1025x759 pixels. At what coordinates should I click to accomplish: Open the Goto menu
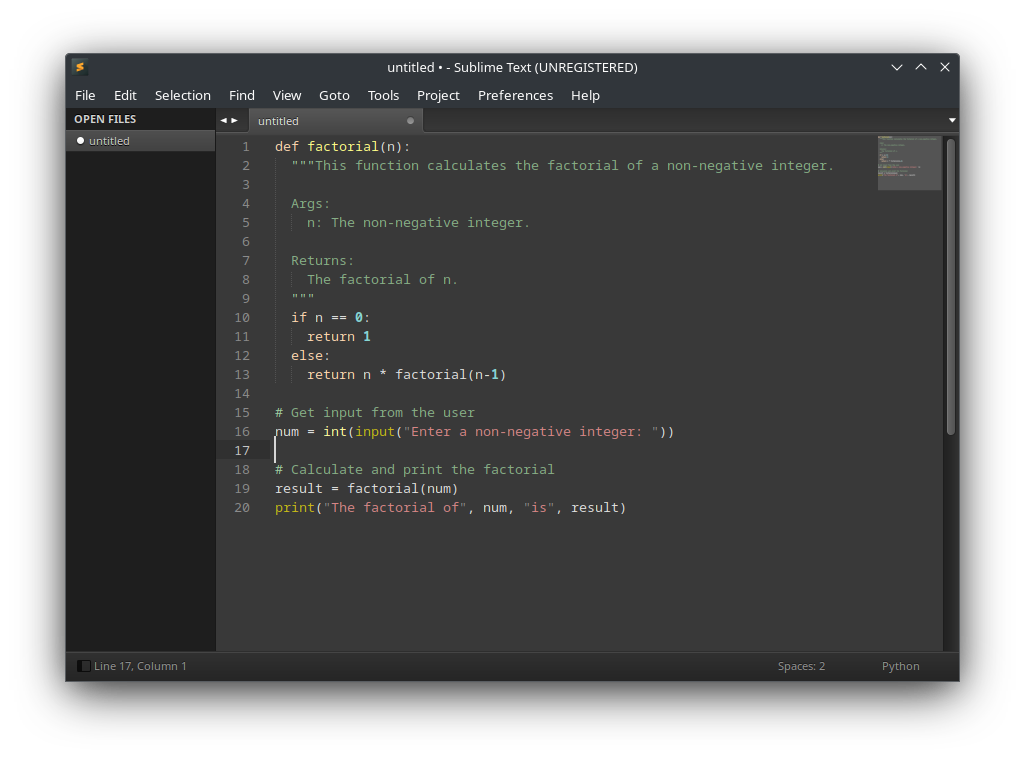[334, 95]
